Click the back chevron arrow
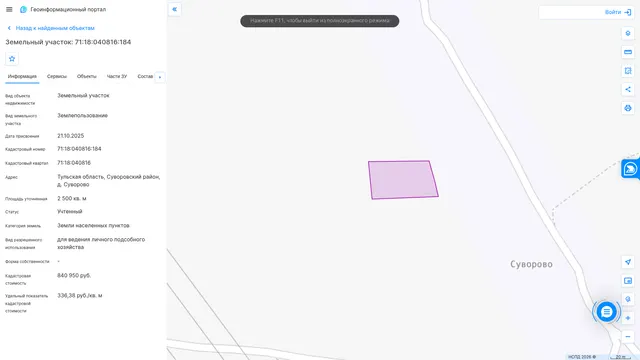 point(9,28)
